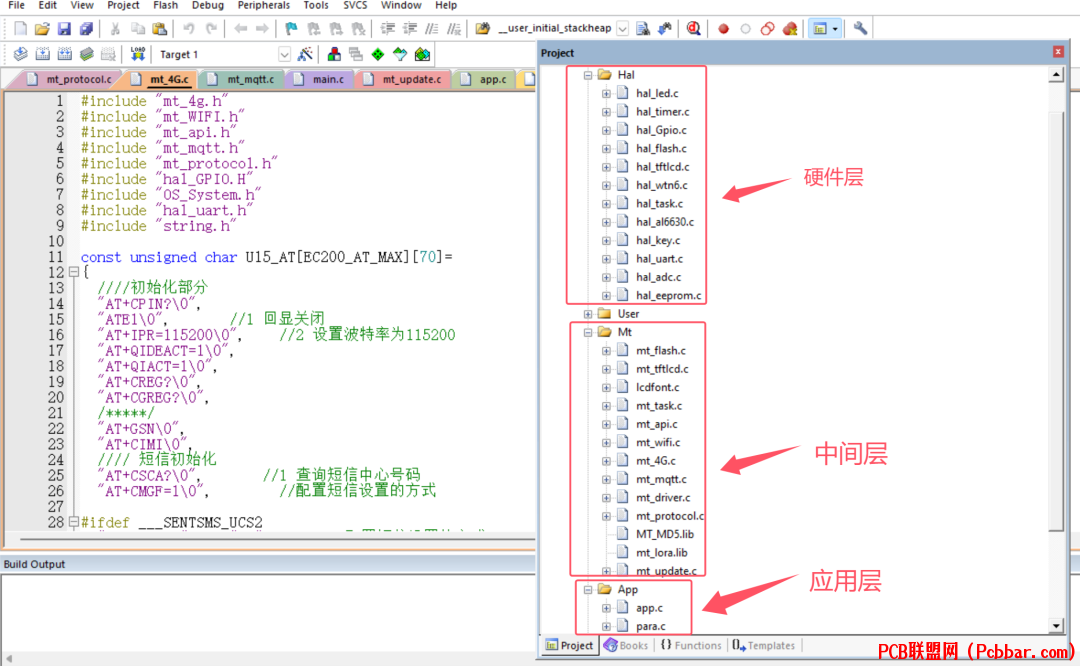The height and width of the screenshot is (666, 1080).
Task: Expand mt_4G.c dependencies
Action: pyautogui.click(x=606, y=461)
